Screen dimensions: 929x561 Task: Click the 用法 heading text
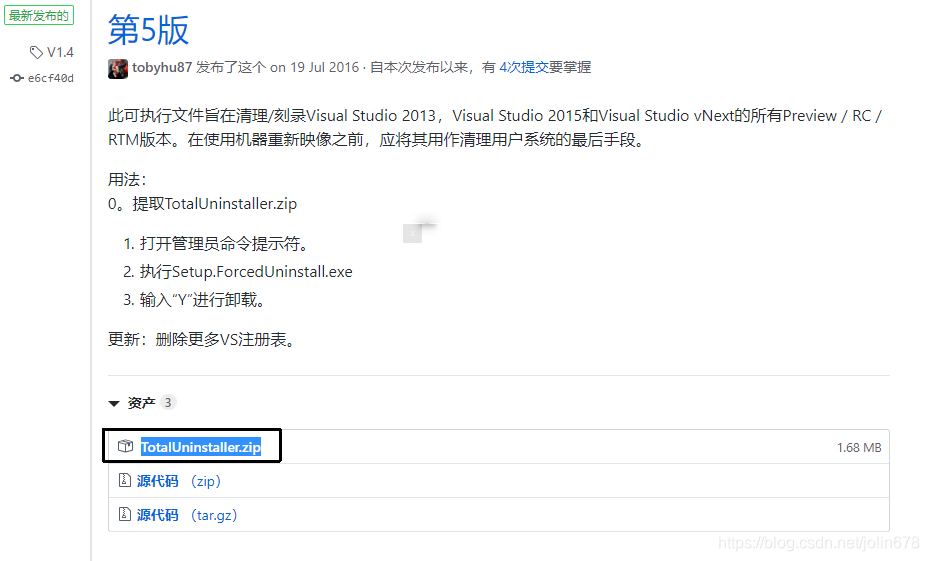127,179
